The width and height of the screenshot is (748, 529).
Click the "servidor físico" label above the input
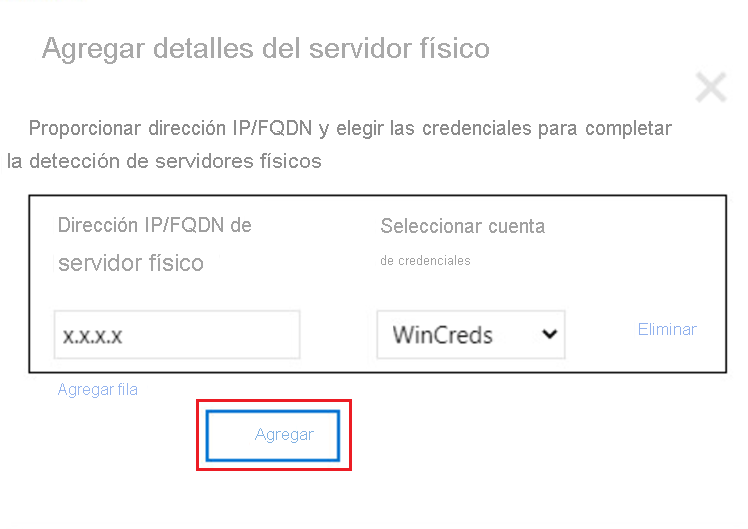131,263
